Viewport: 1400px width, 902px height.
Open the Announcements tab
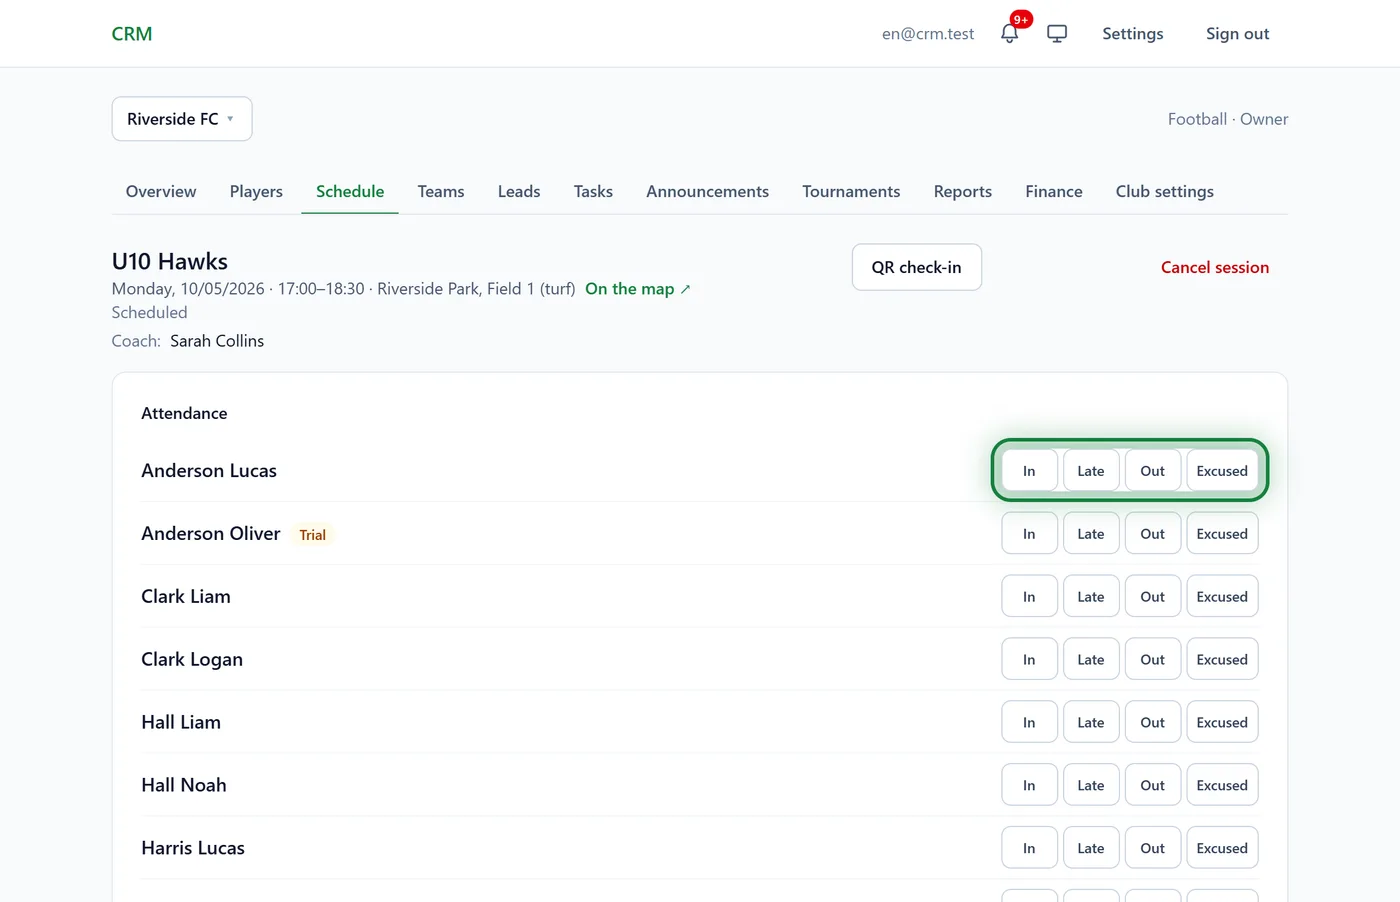point(707,191)
